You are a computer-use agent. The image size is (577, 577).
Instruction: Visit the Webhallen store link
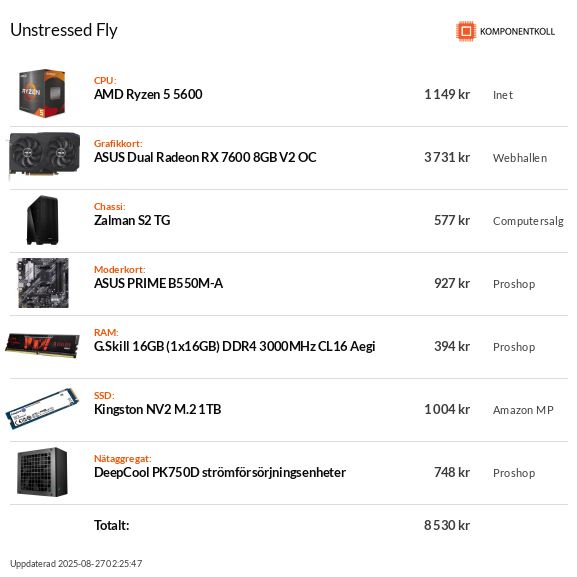point(520,158)
